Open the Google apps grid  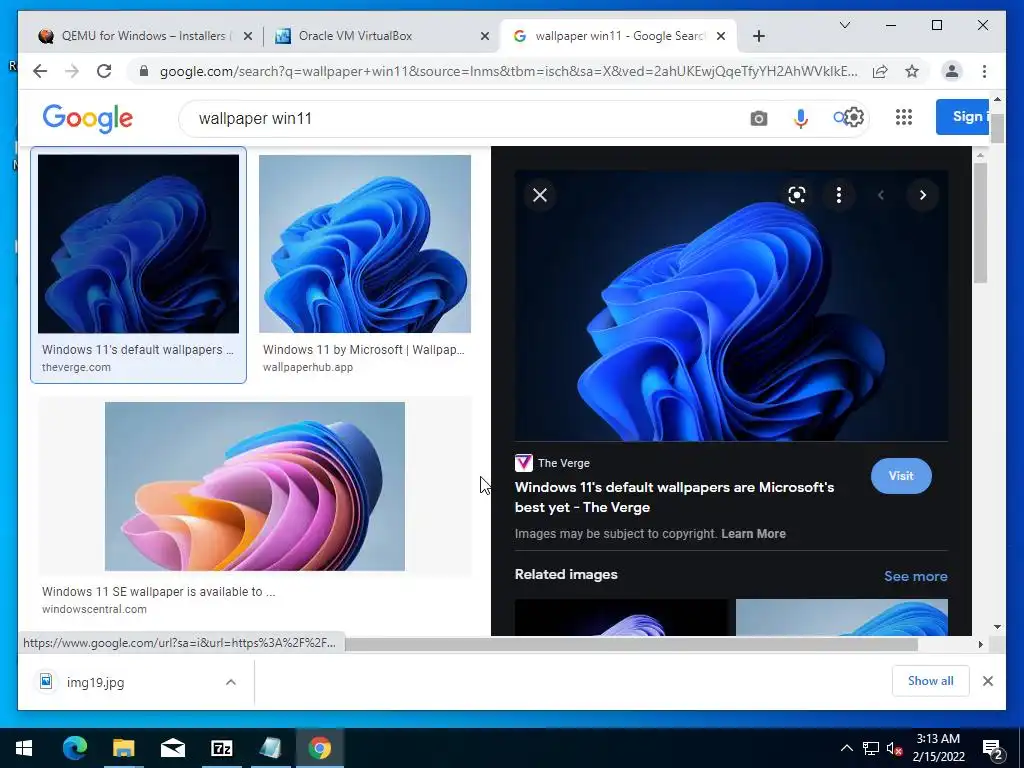904,117
